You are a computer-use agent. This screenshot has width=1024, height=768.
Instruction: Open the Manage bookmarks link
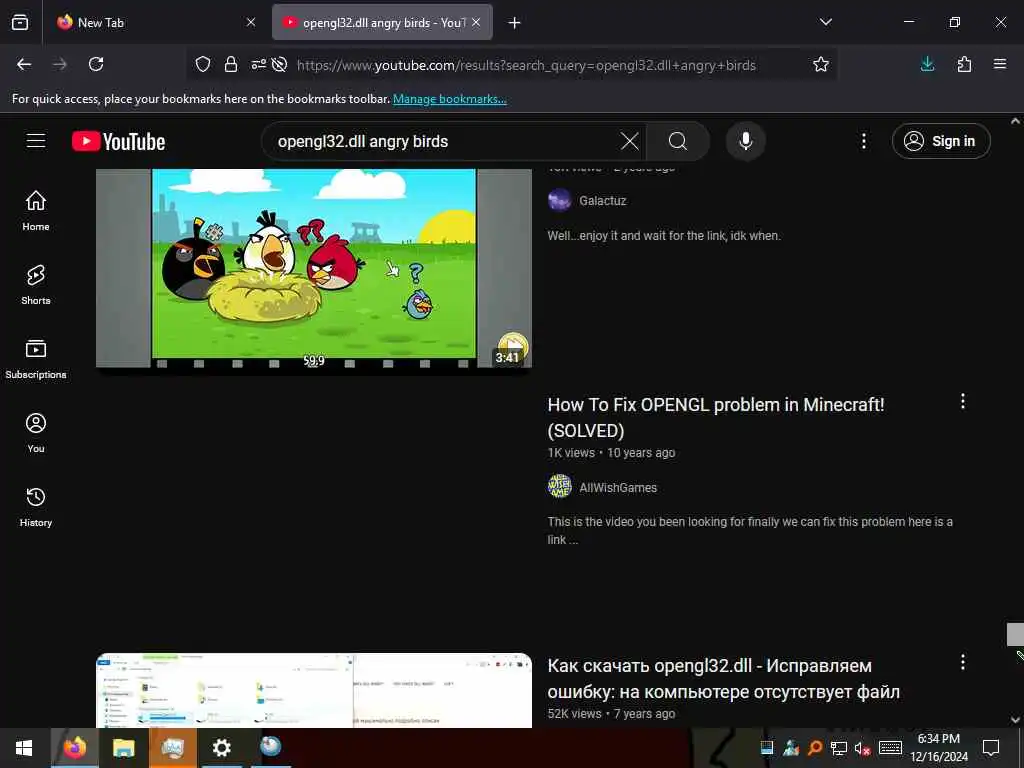pos(449,99)
